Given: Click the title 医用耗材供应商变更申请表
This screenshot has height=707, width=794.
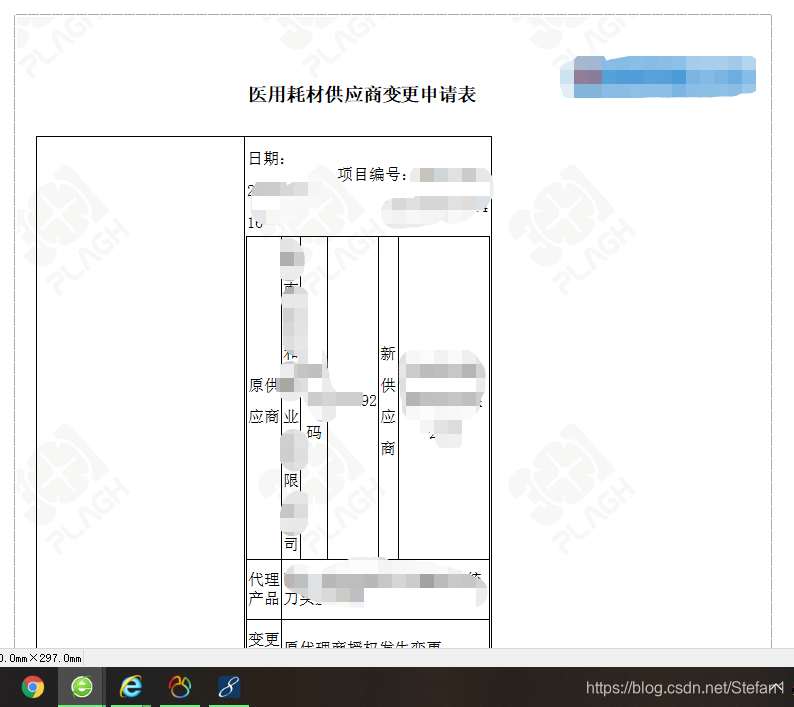Looking at the screenshot, I should click(x=362, y=94).
